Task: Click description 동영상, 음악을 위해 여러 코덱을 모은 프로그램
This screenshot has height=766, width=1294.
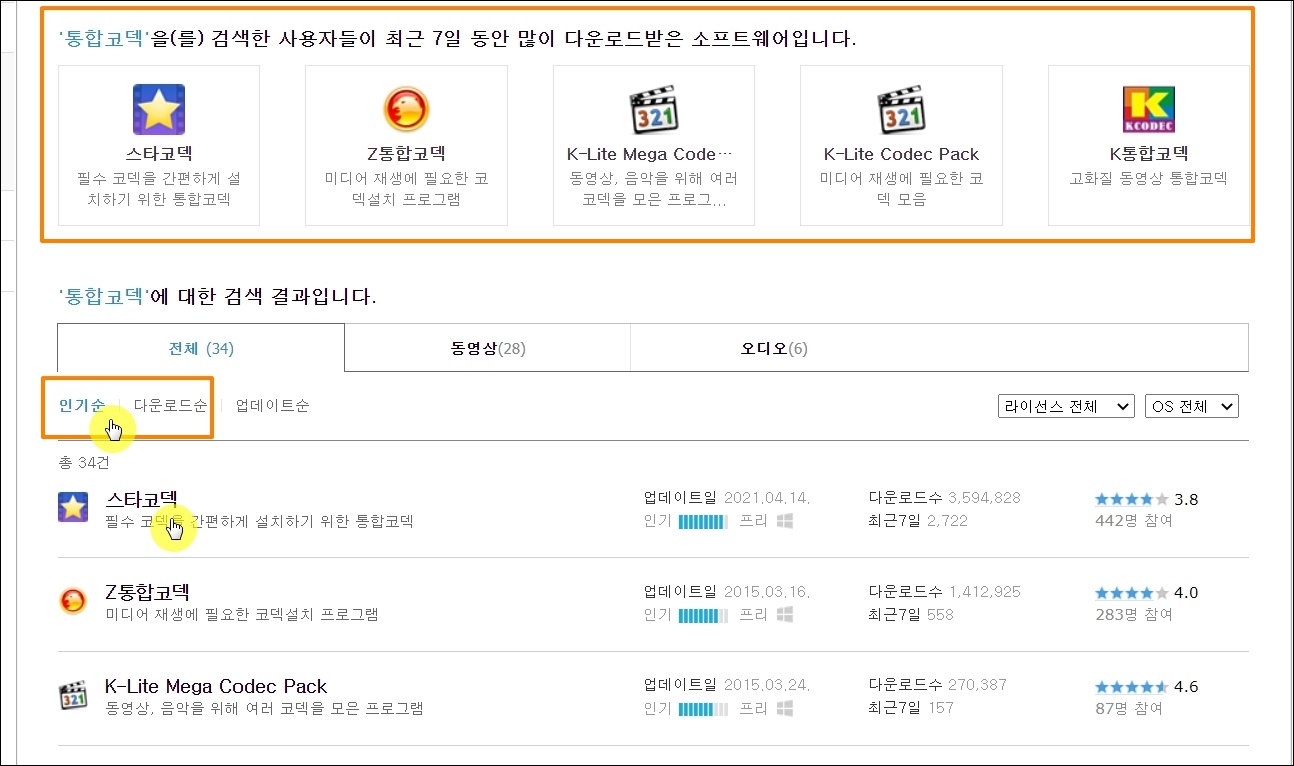Action: click(264, 708)
